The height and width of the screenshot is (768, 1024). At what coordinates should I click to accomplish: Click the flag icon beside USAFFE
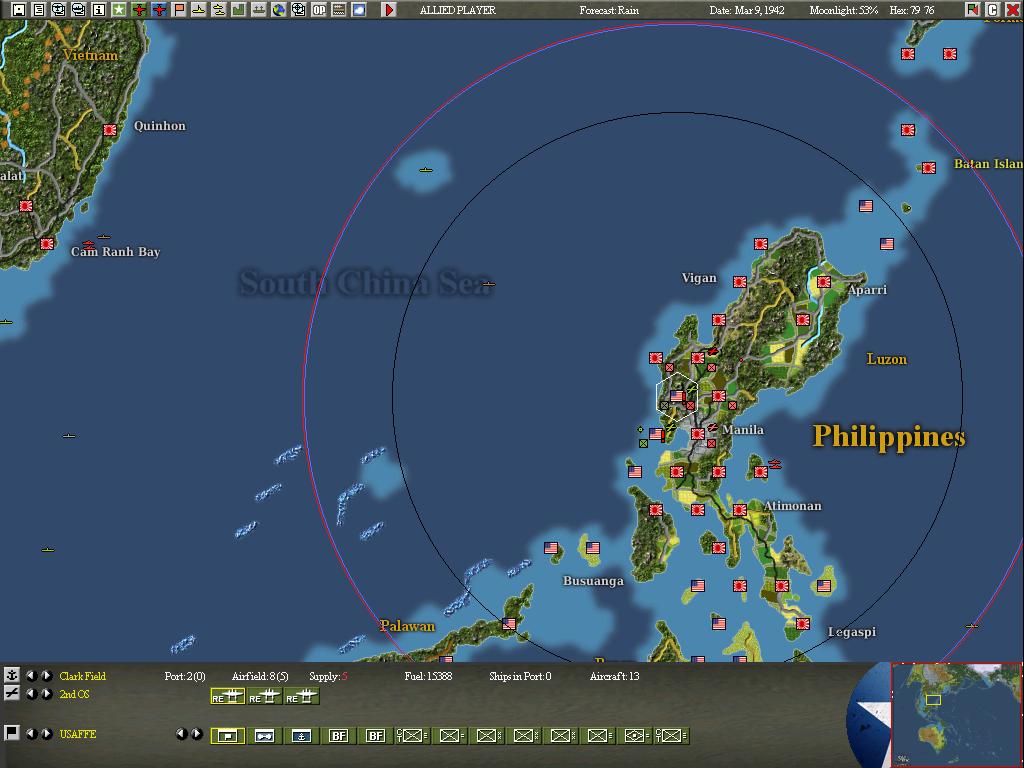11,733
